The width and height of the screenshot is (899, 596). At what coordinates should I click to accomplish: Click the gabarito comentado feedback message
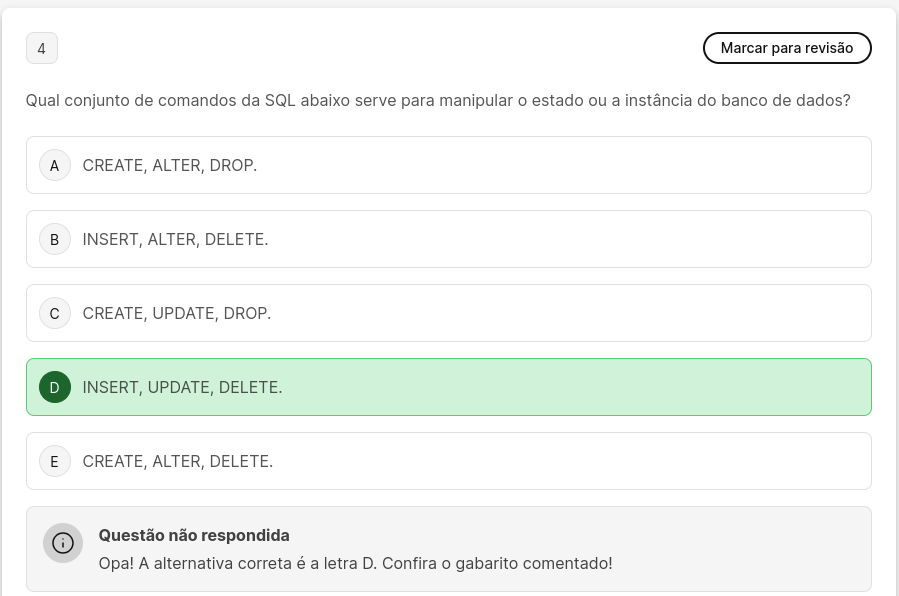point(355,563)
